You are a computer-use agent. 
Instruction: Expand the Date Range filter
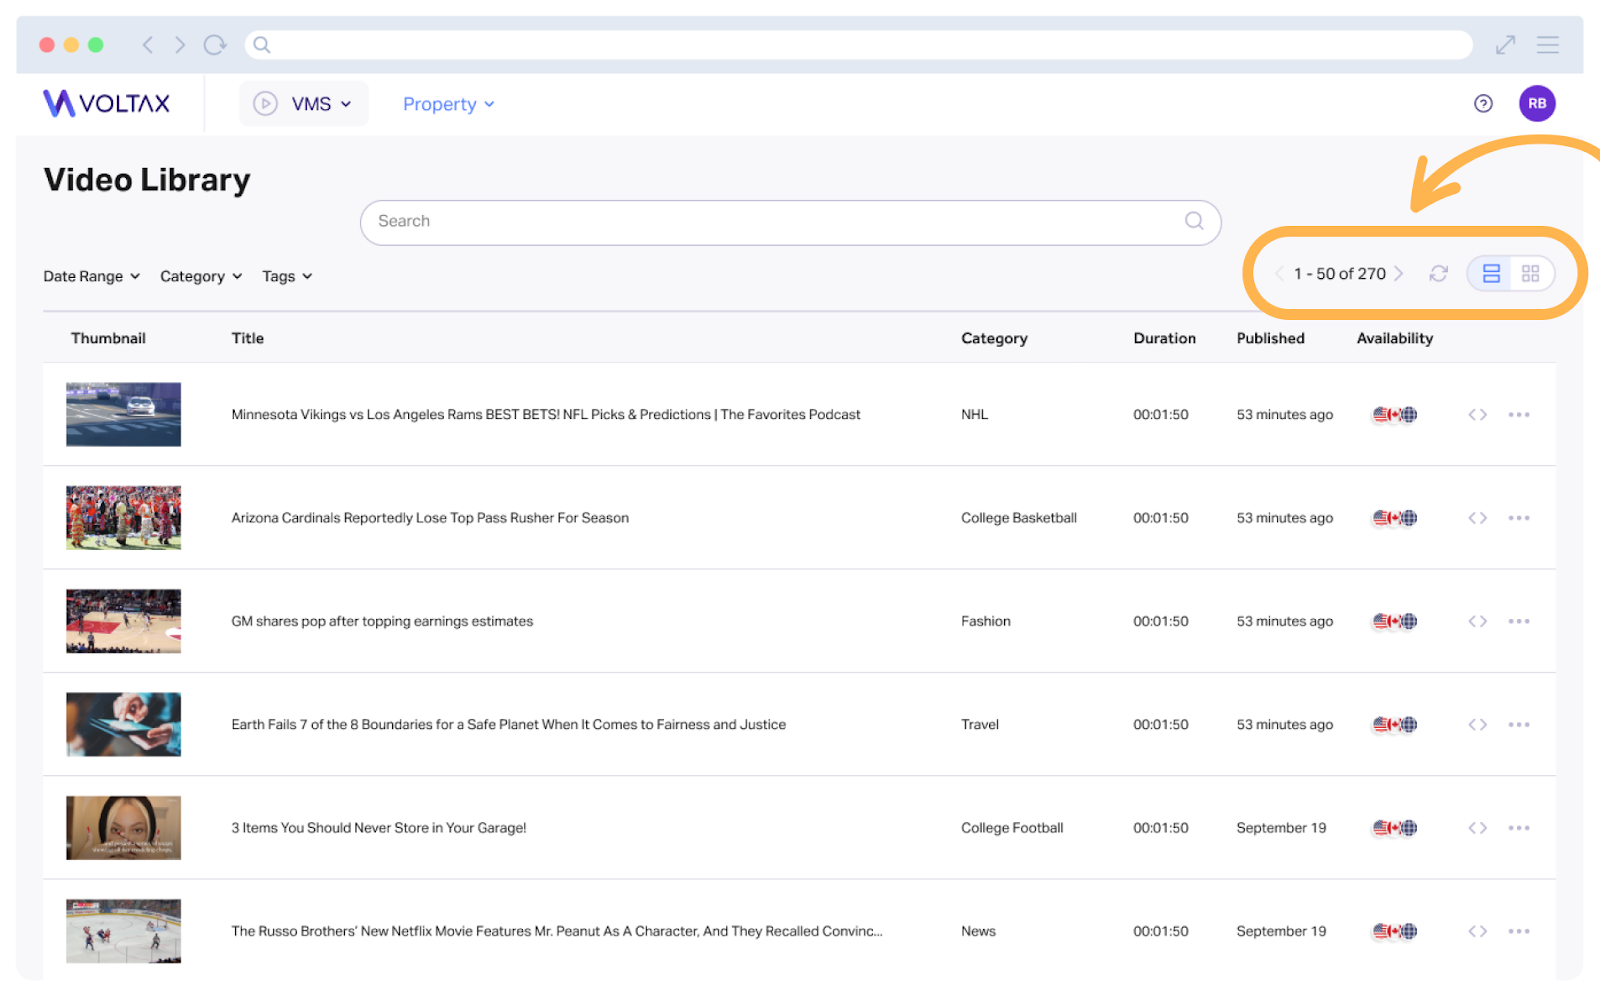click(91, 277)
